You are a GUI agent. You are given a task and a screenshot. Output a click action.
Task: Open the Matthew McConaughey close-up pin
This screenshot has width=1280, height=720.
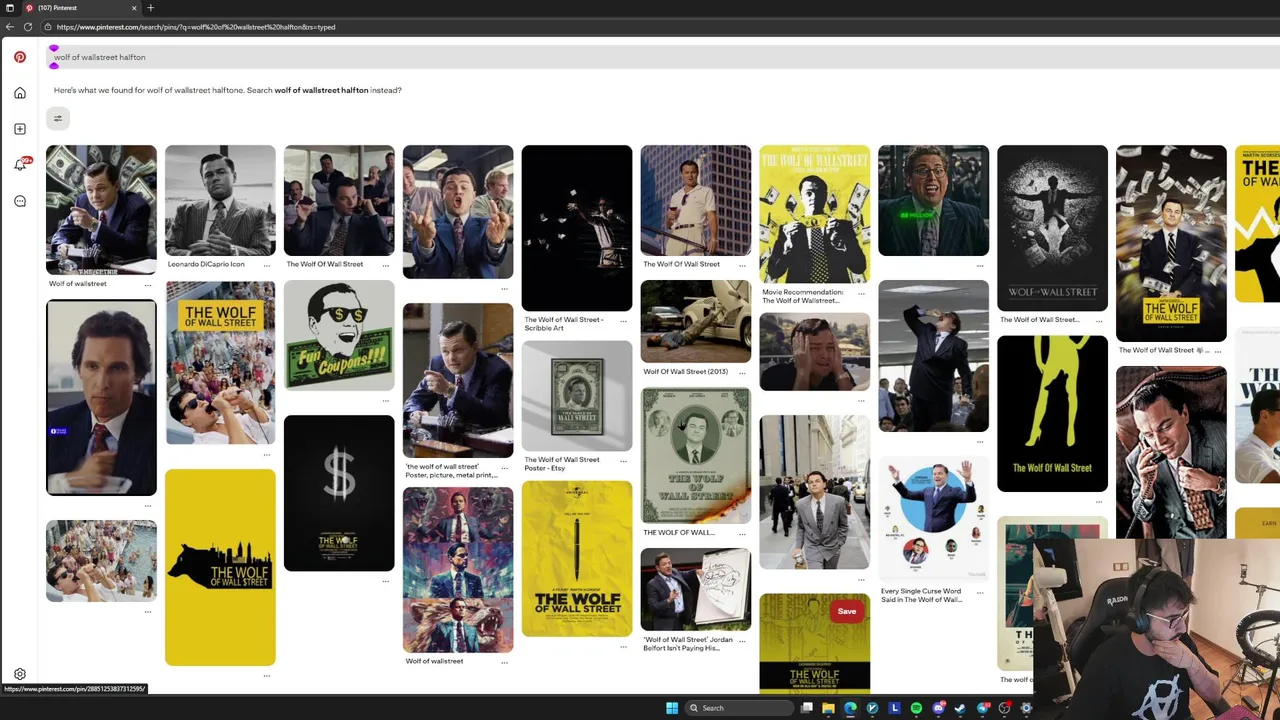click(101, 398)
